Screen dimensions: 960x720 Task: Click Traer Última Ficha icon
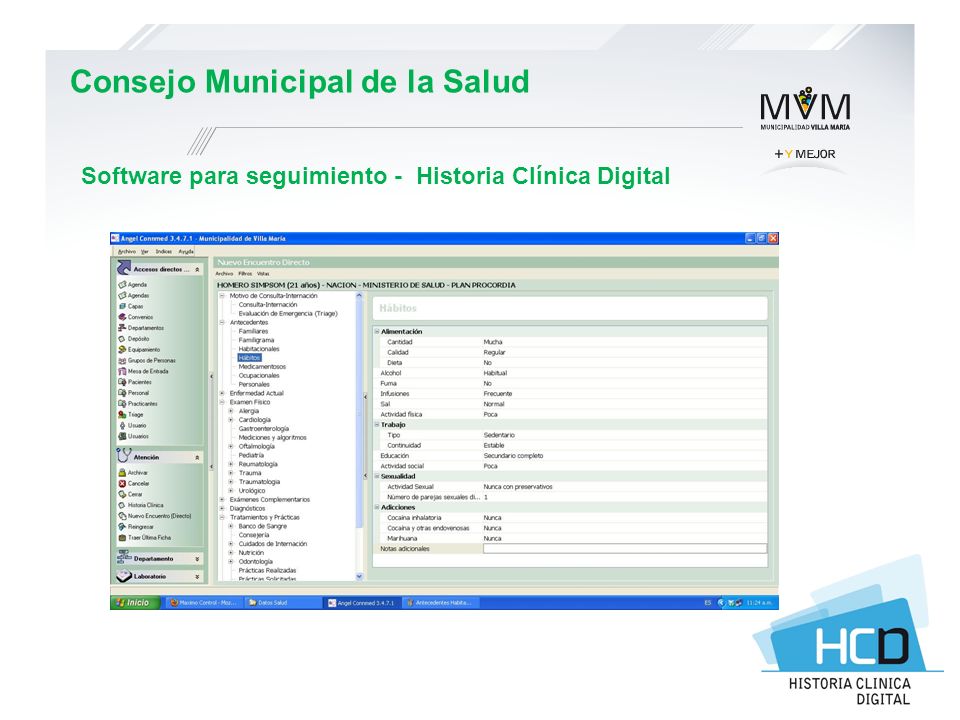pyautogui.click(x=122, y=538)
